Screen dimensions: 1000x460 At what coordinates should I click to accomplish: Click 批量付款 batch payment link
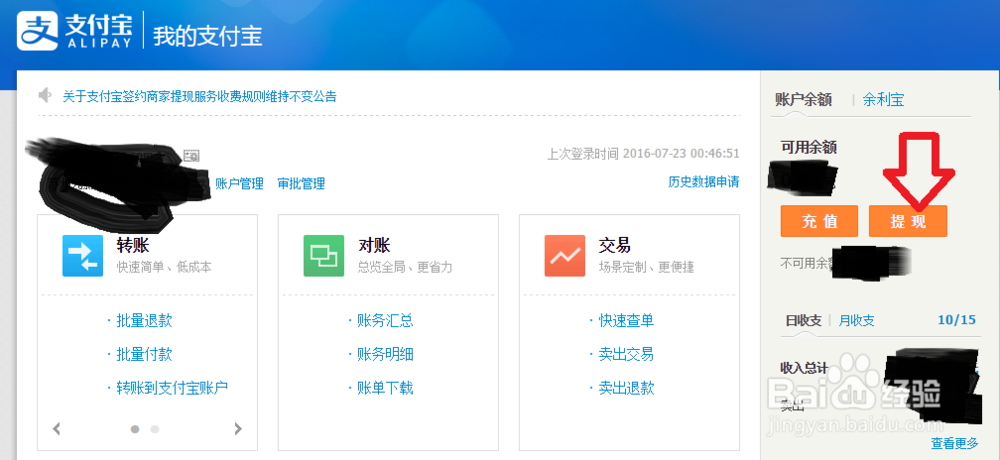tap(144, 354)
